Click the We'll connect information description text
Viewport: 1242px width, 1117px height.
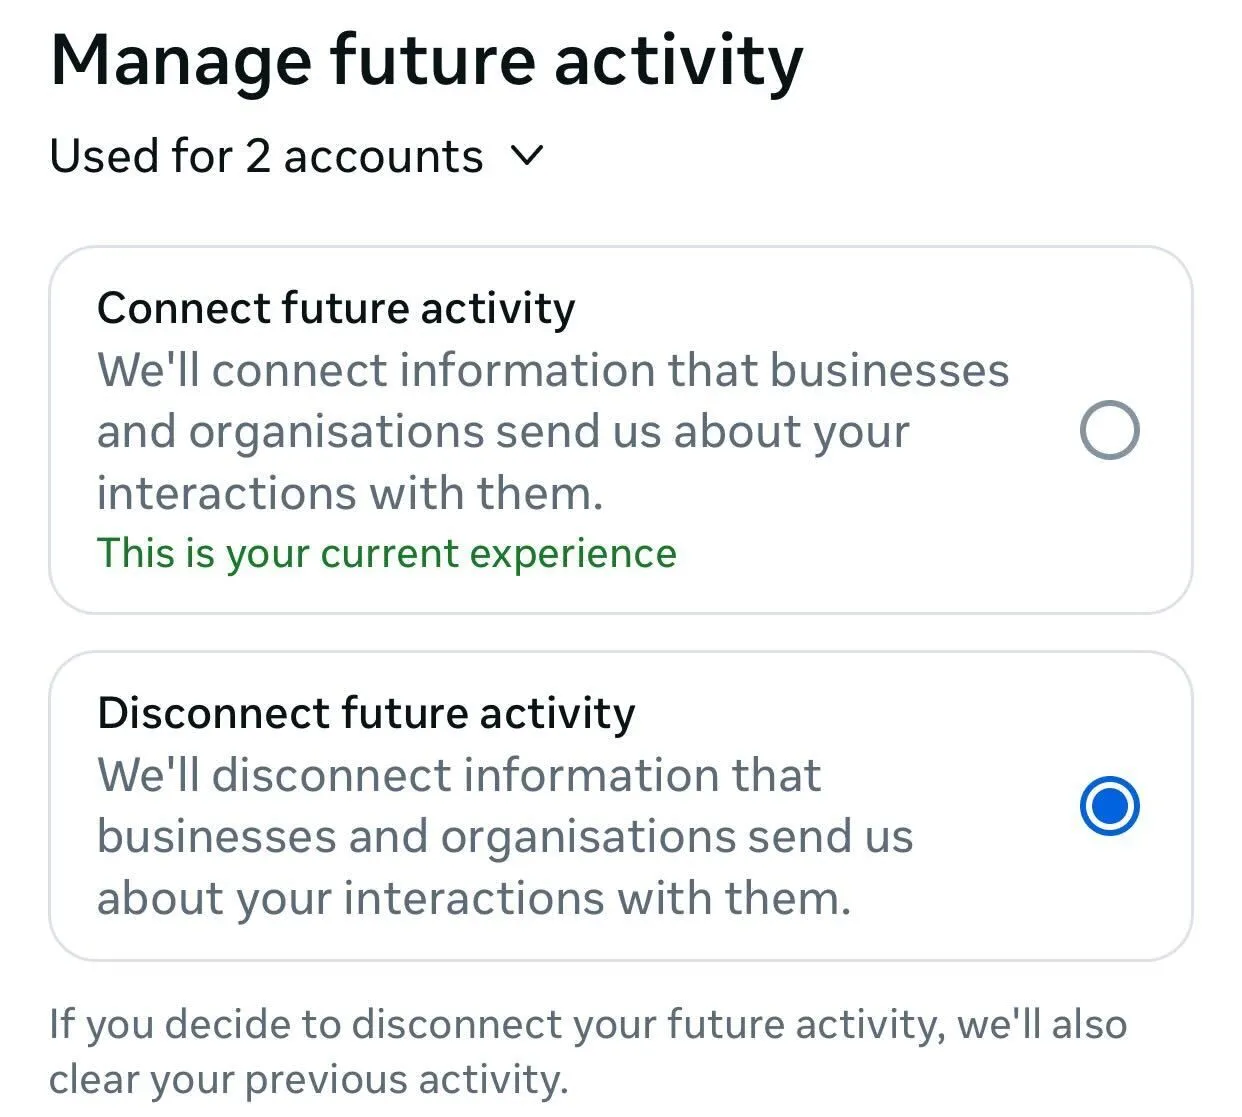[x=552, y=371]
